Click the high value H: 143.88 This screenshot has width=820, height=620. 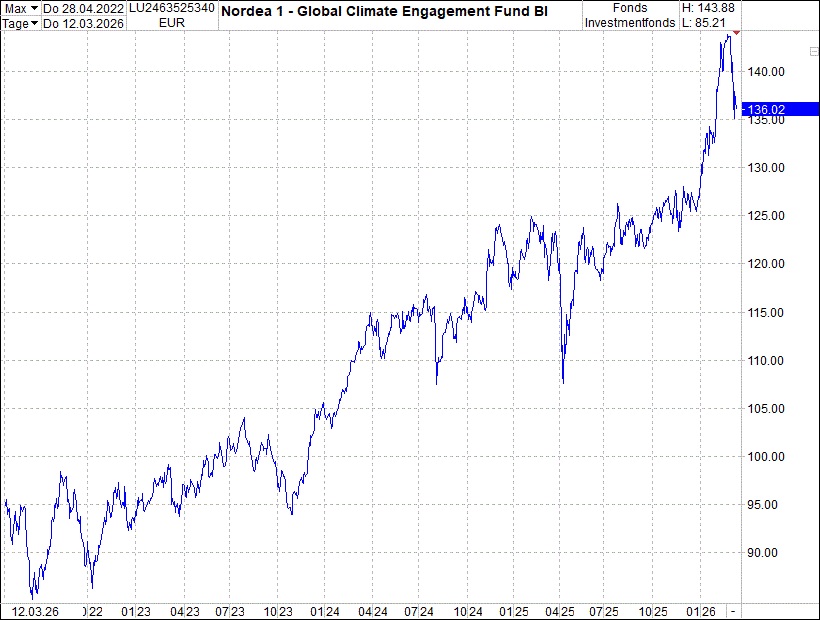708,8
